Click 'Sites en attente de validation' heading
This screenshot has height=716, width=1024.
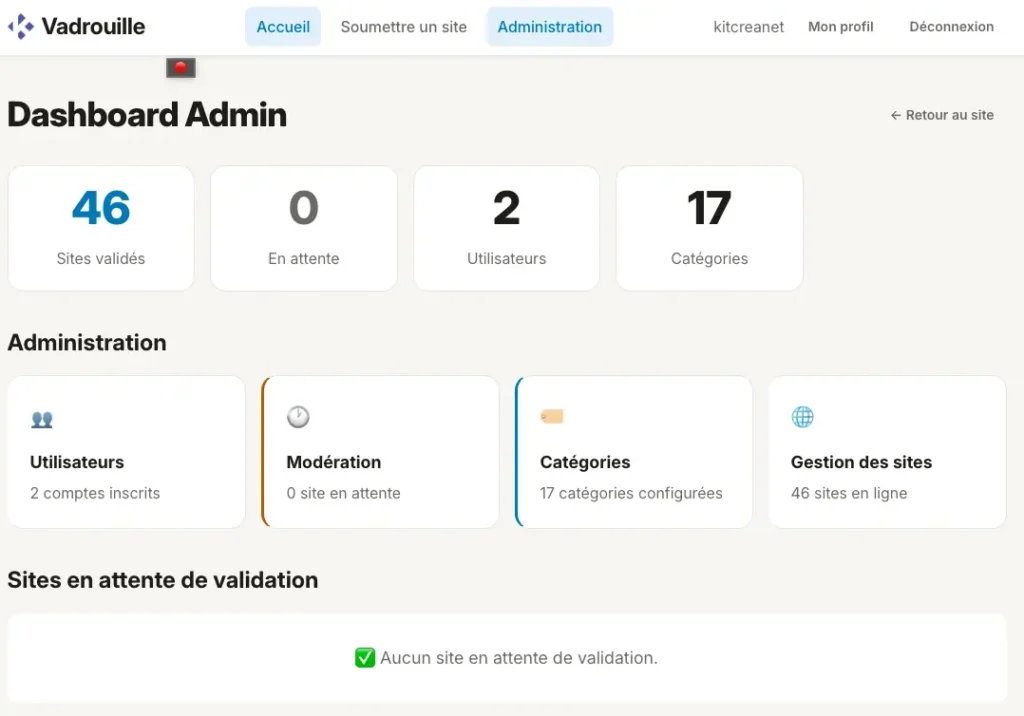163,580
